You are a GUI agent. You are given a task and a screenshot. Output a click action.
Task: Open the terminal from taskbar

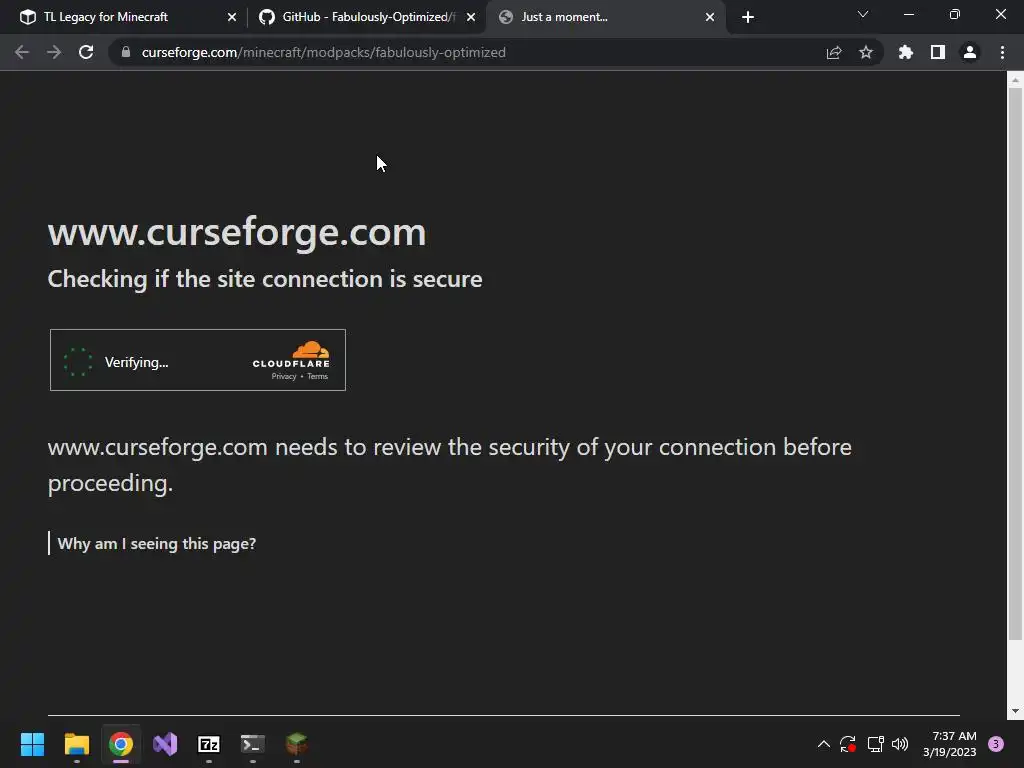[253, 744]
